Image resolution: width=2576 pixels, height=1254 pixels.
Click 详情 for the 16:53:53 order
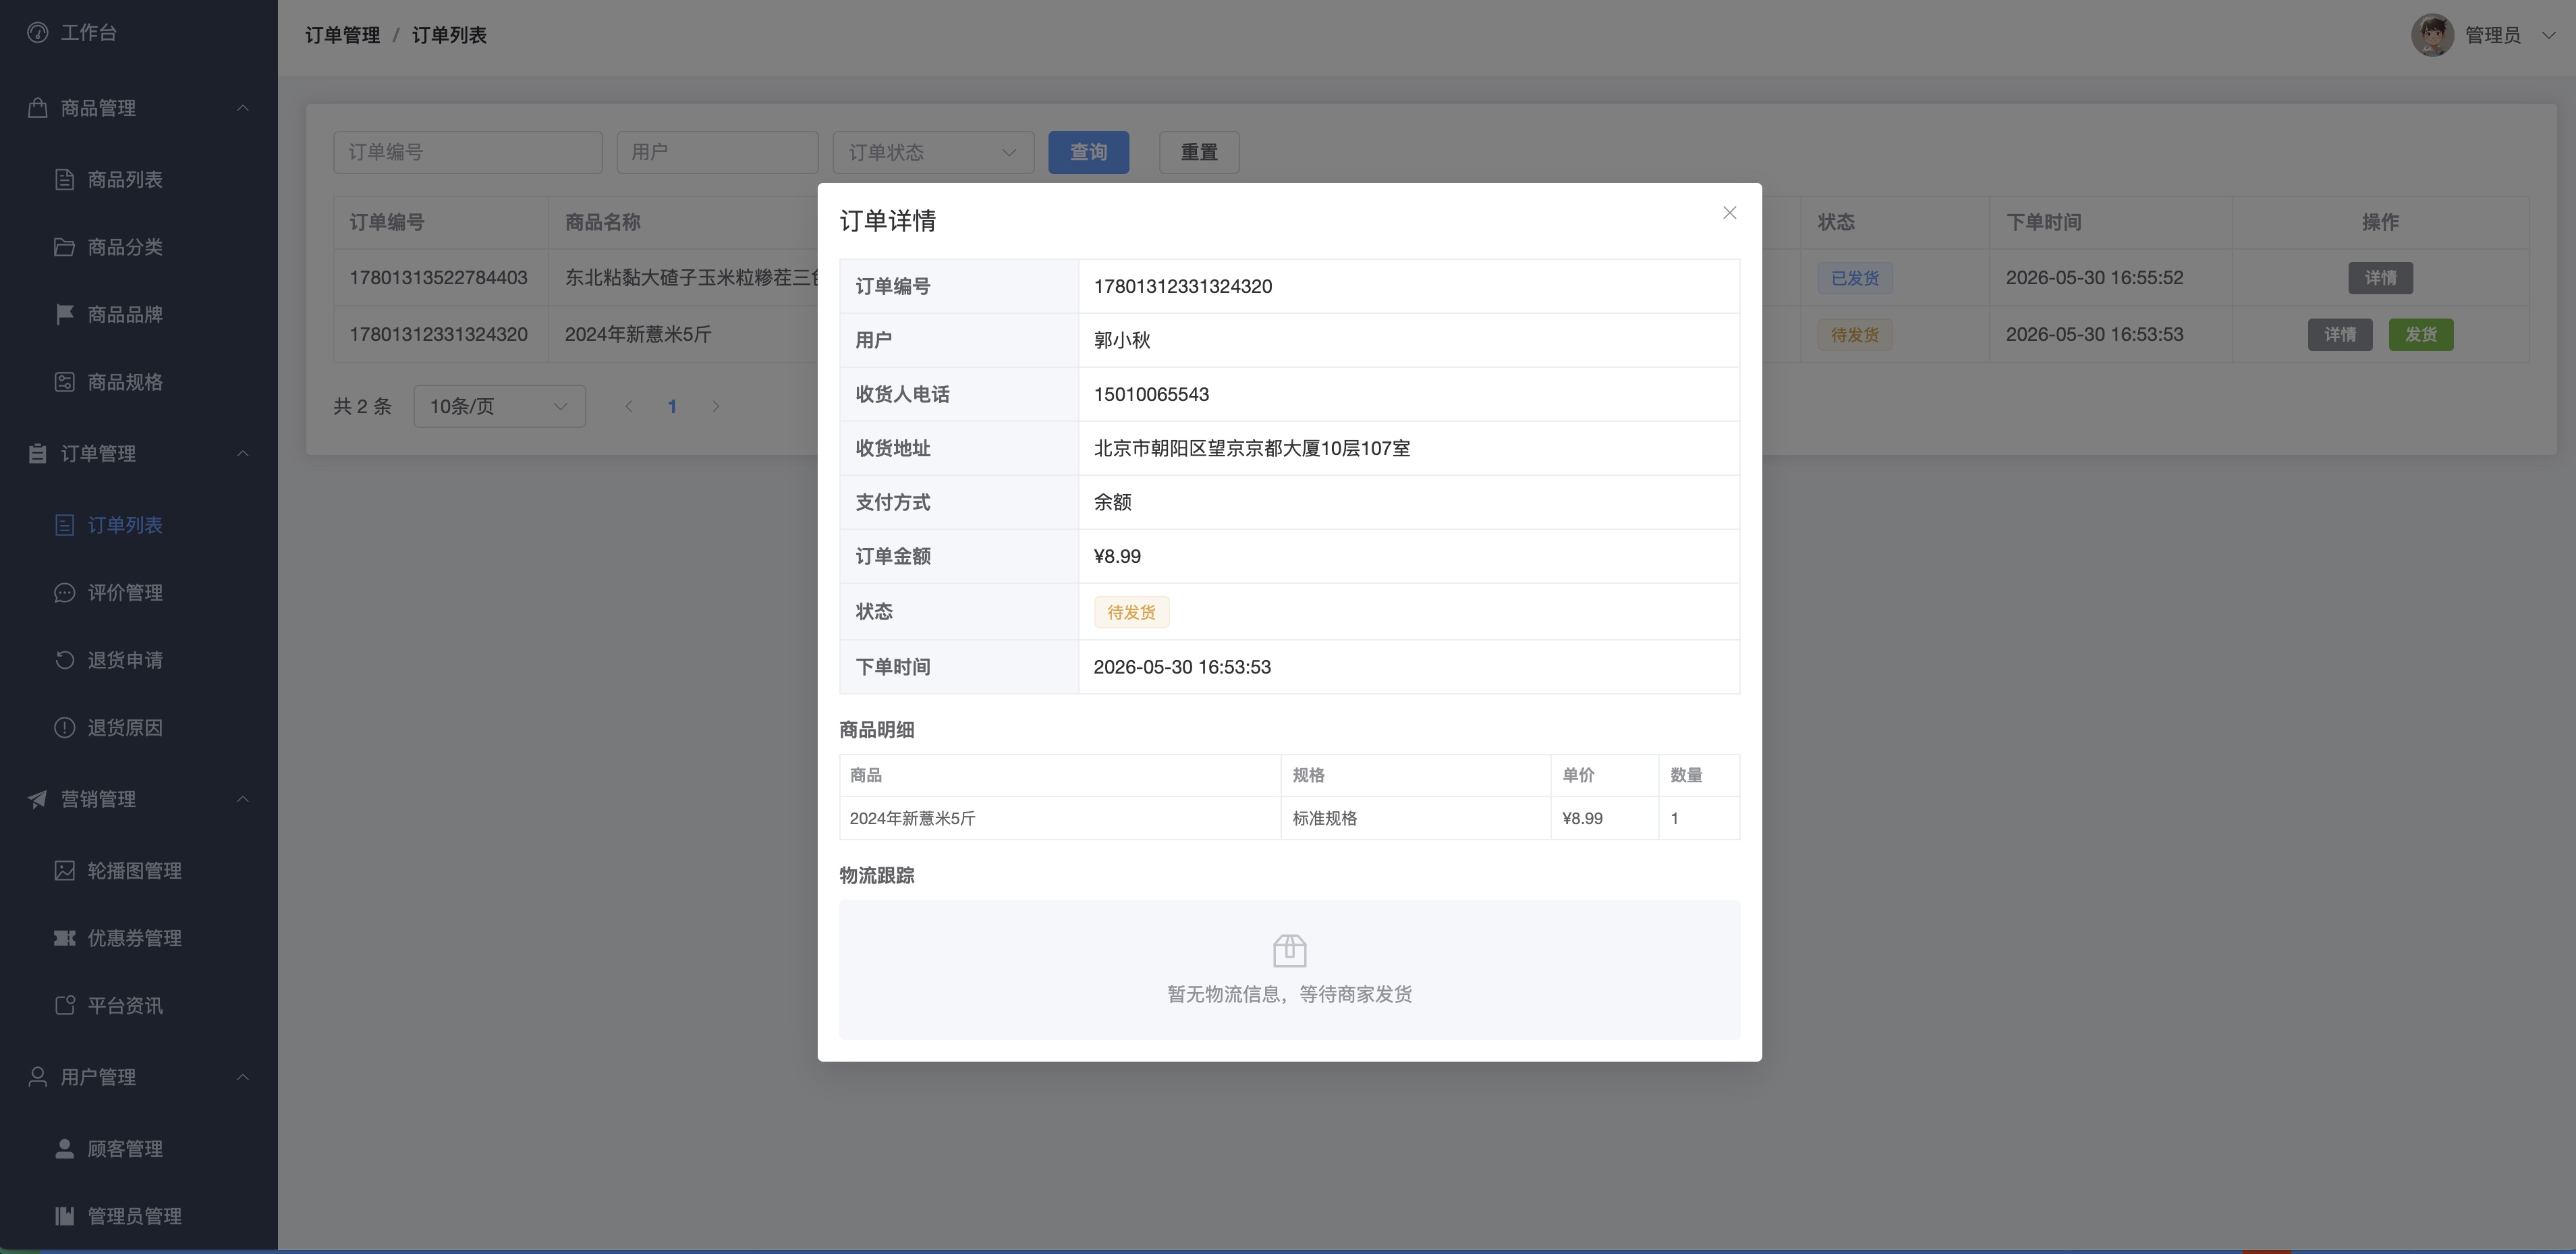2340,335
